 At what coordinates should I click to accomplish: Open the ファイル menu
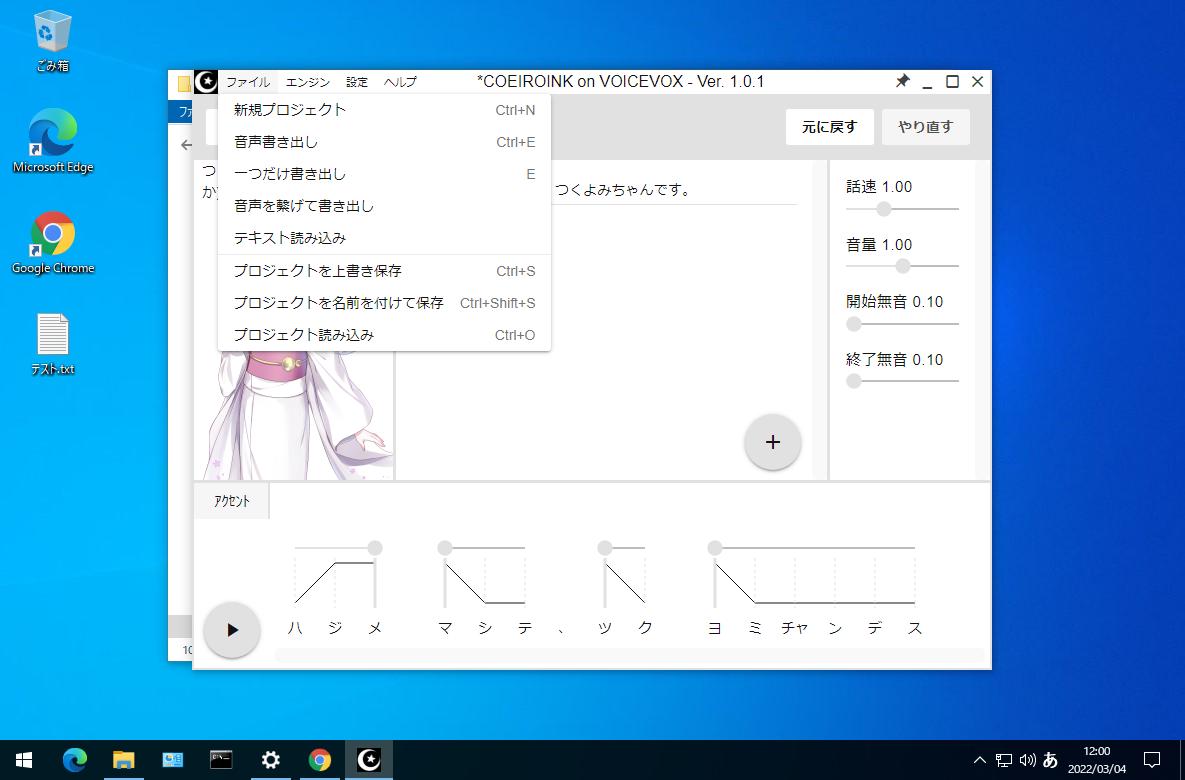point(248,82)
